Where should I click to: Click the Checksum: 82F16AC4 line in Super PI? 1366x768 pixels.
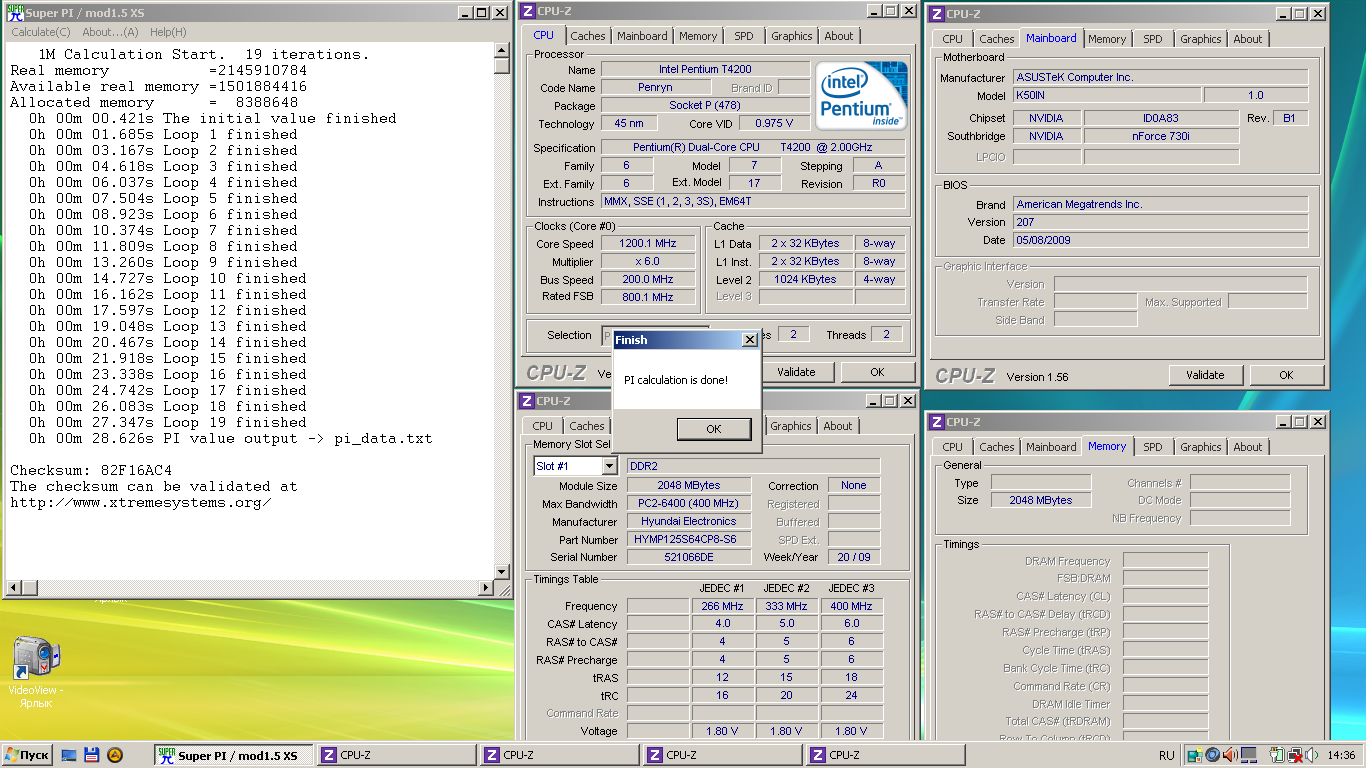(x=91, y=470)
